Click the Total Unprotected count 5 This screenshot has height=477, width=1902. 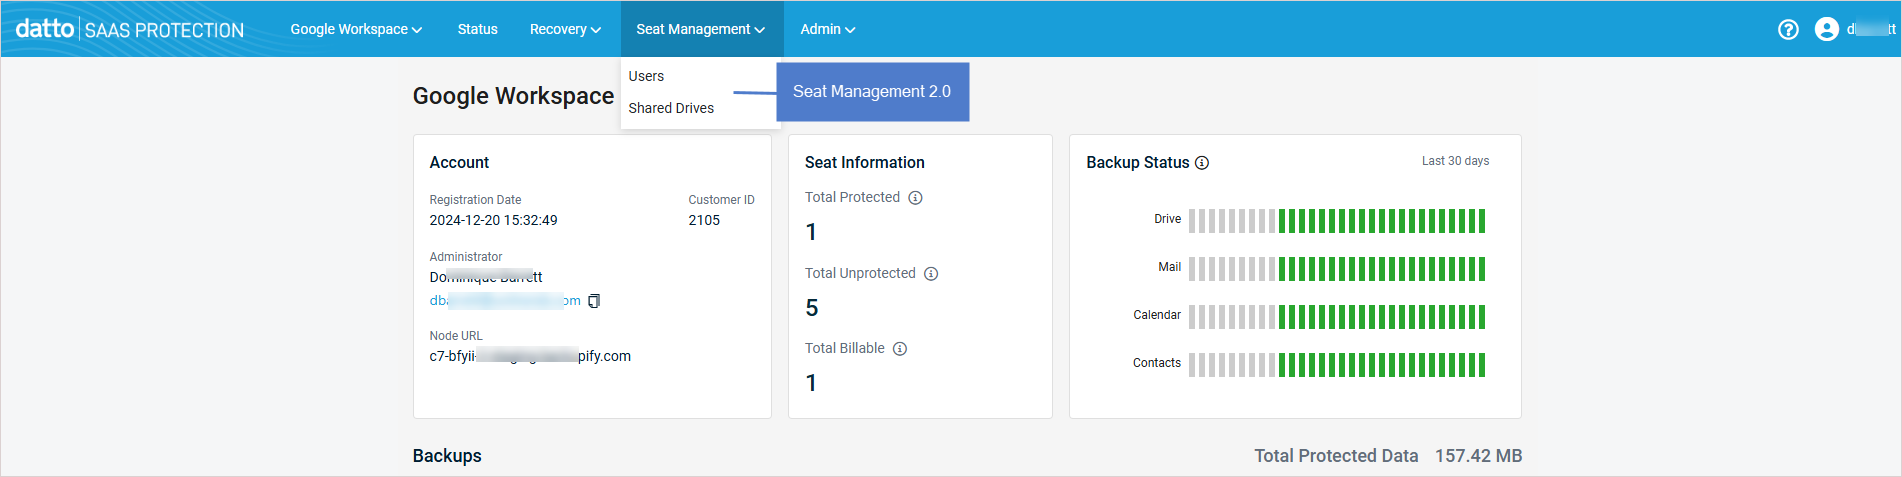coord(812,308)
